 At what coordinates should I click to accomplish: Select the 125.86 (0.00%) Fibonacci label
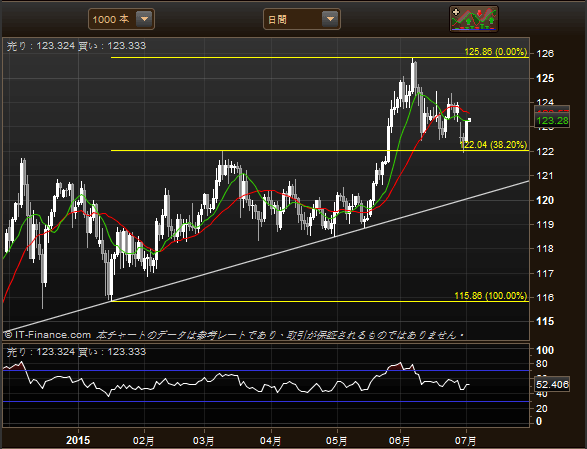[496, 52]
